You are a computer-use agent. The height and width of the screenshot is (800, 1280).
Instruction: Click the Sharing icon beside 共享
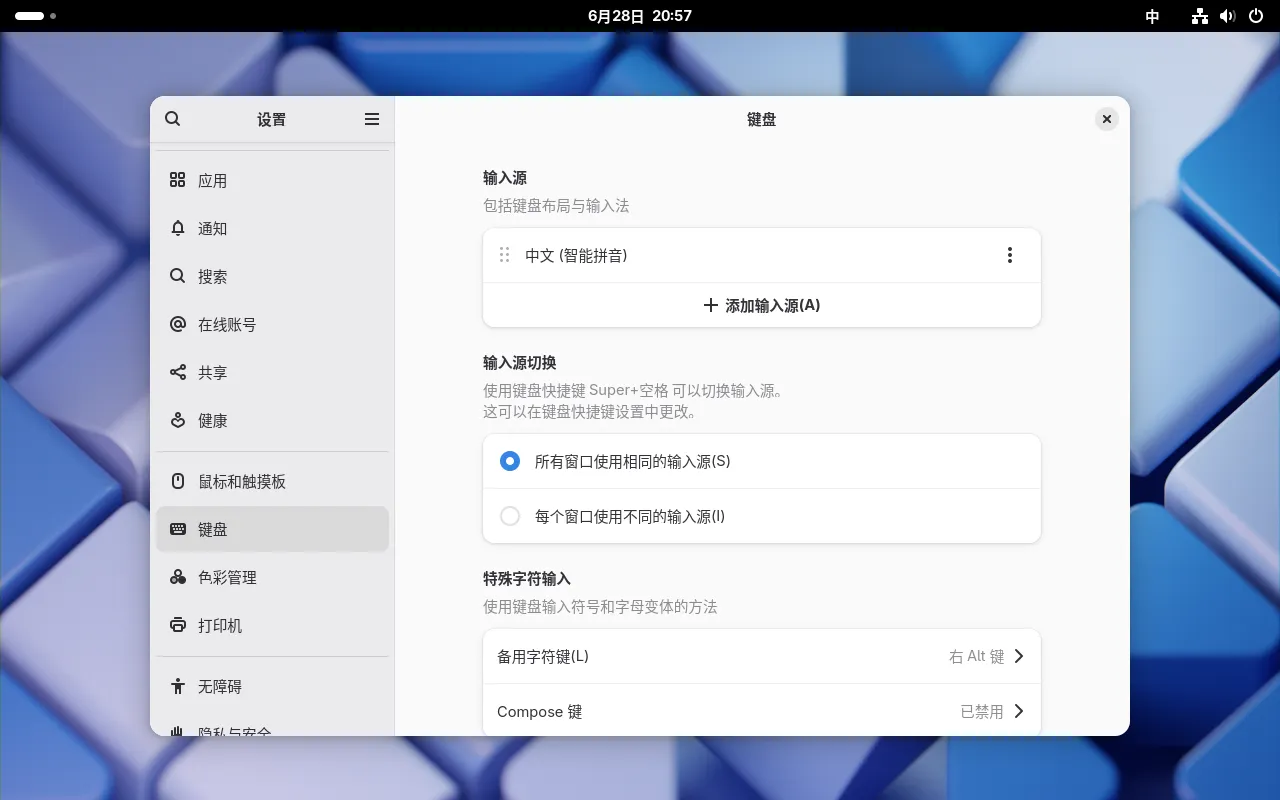coord(178,372)
